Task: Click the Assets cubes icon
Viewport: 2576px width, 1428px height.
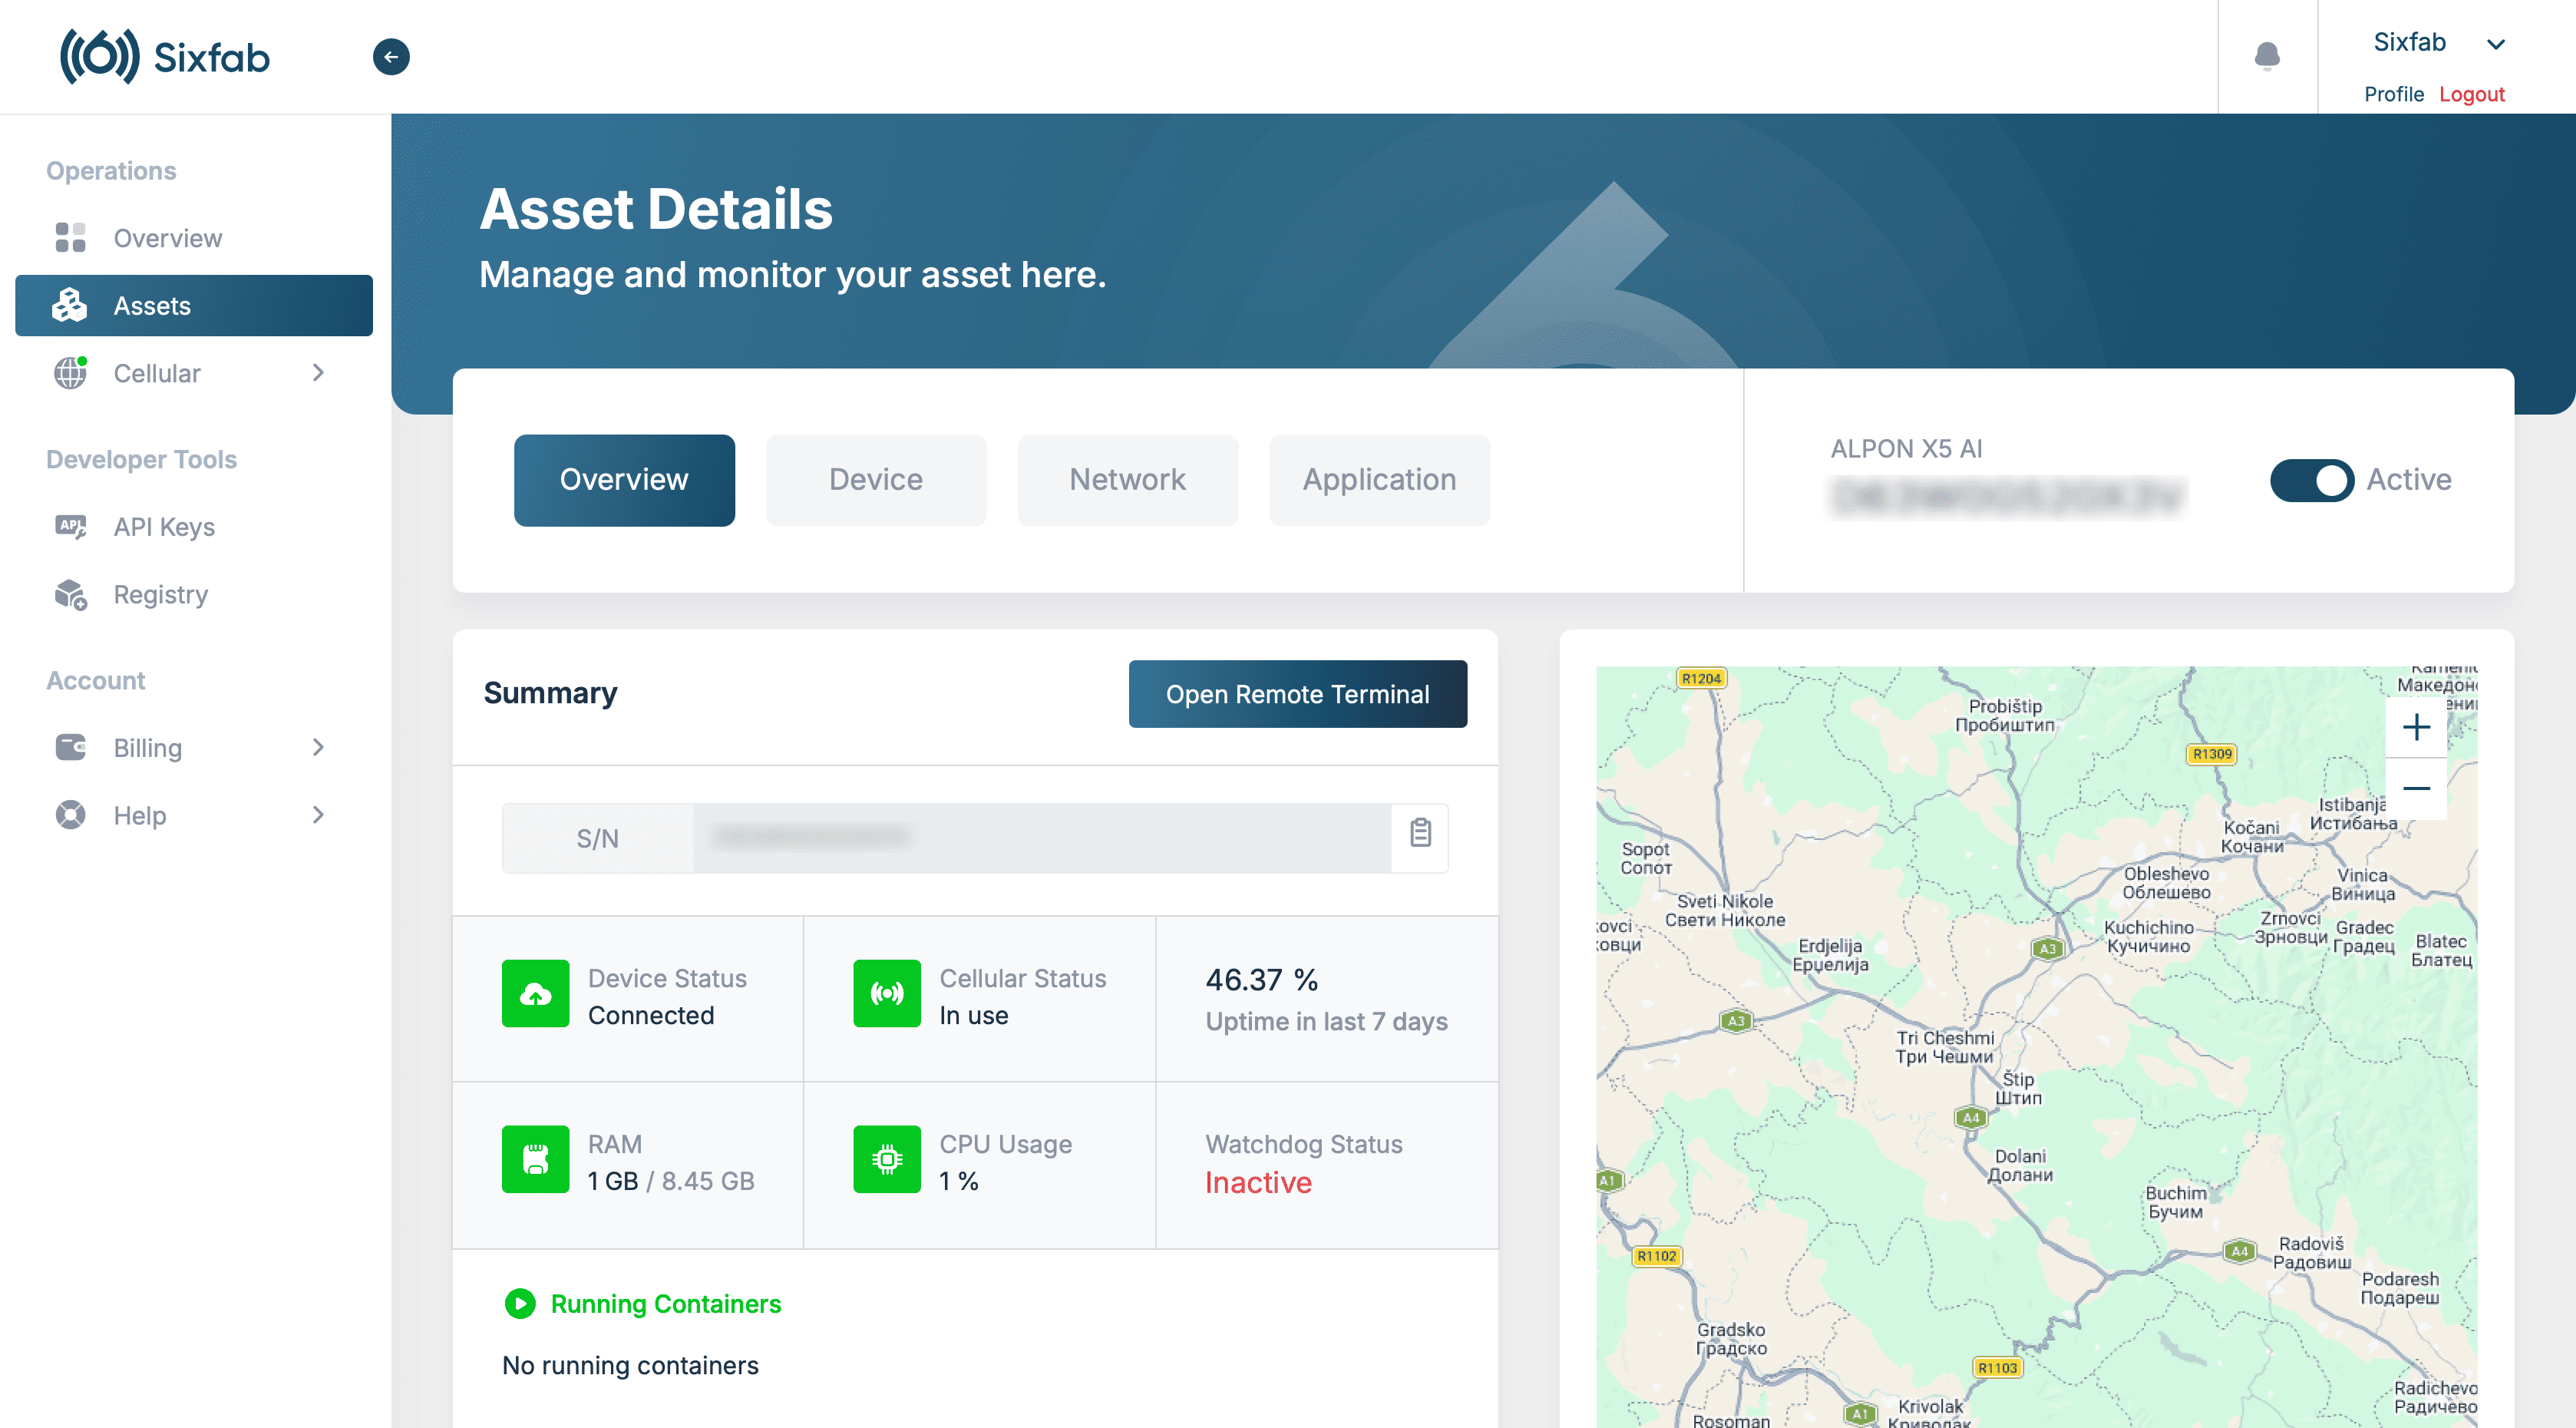Action: [70, 305]
